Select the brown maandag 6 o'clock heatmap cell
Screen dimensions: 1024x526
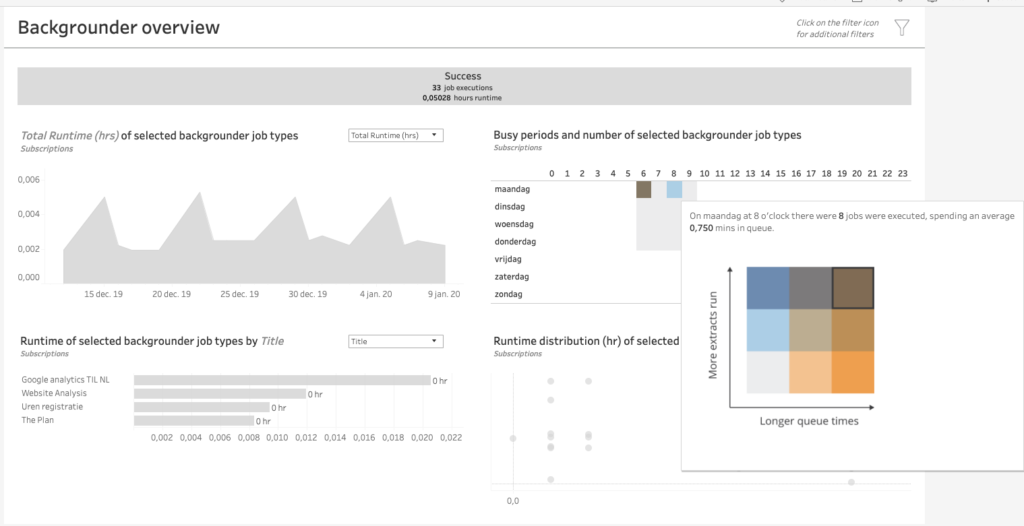coord(644,189)
